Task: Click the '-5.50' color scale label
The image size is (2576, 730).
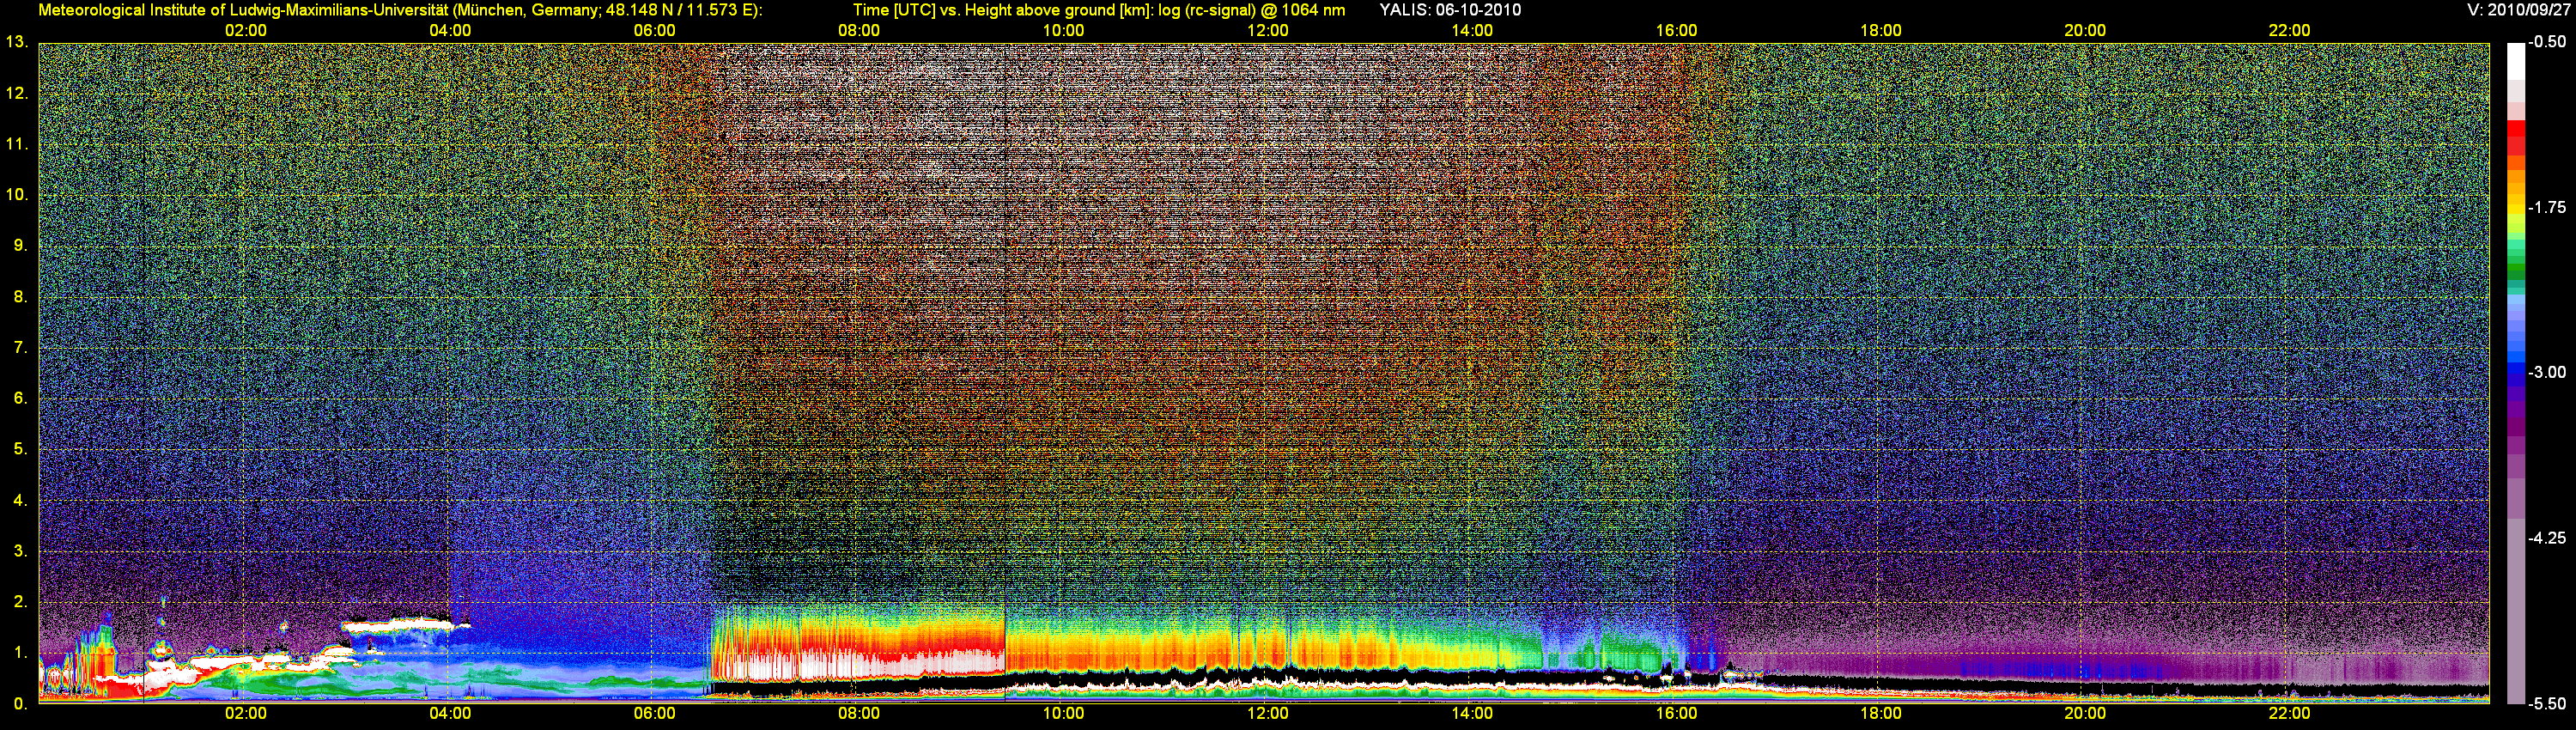Action: 2547,703
